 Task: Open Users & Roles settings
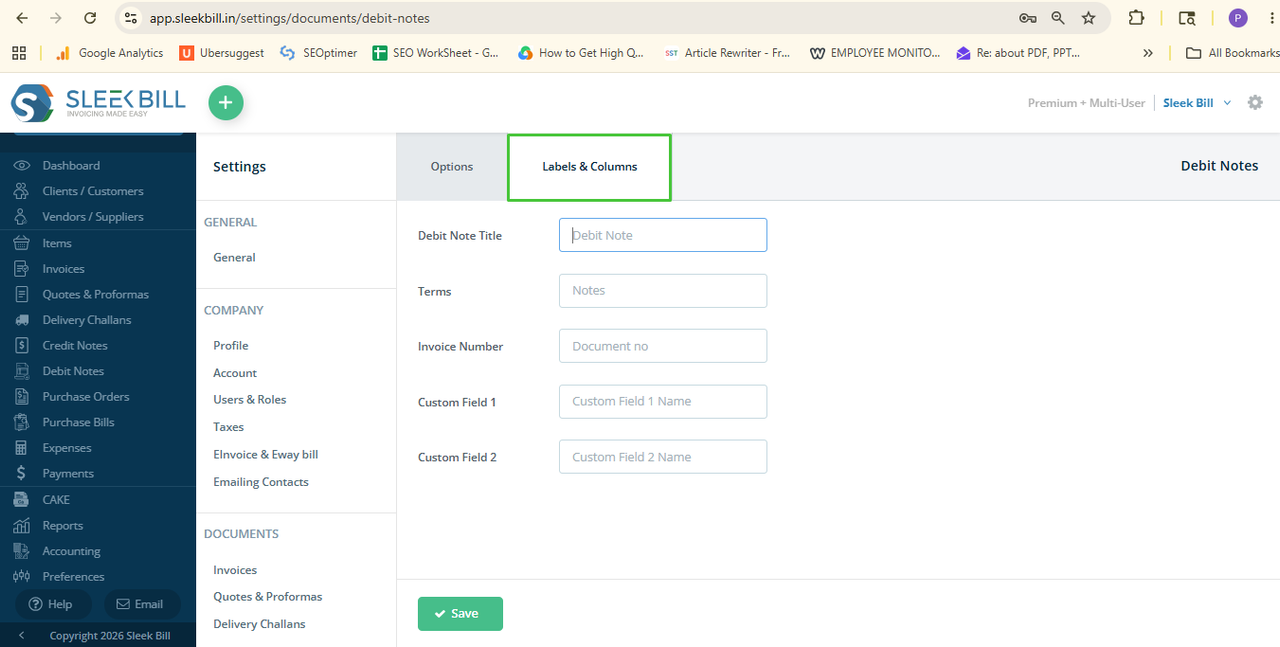point(250,399)
